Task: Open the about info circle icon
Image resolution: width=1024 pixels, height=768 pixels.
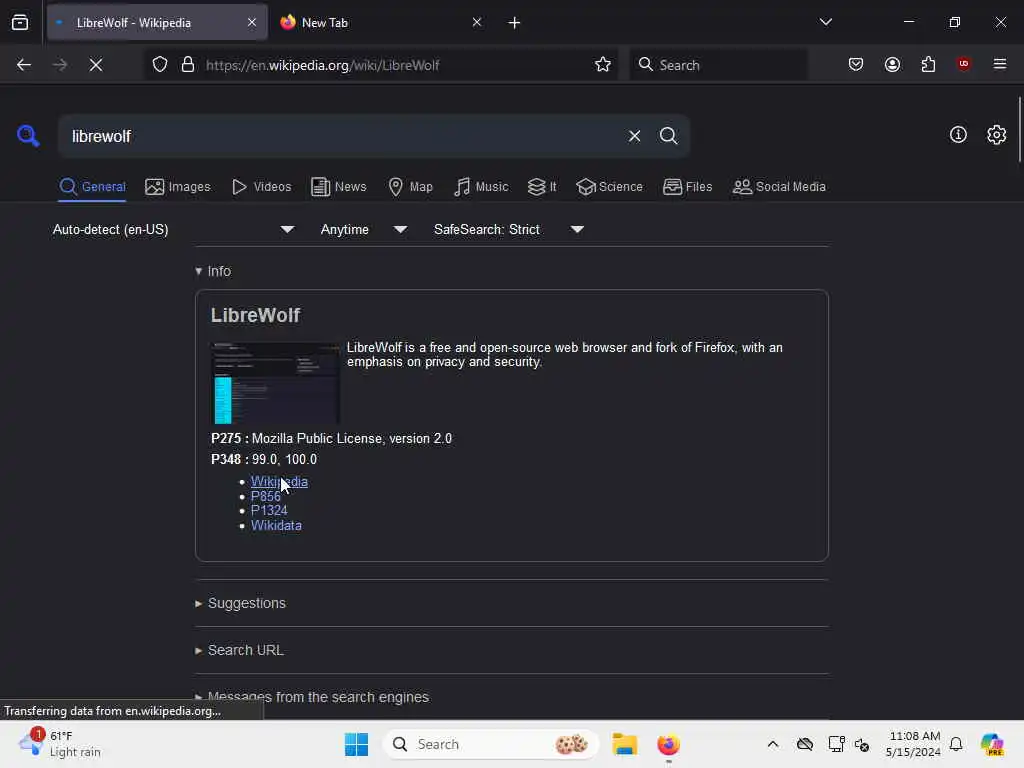Action: pos(958,135)
